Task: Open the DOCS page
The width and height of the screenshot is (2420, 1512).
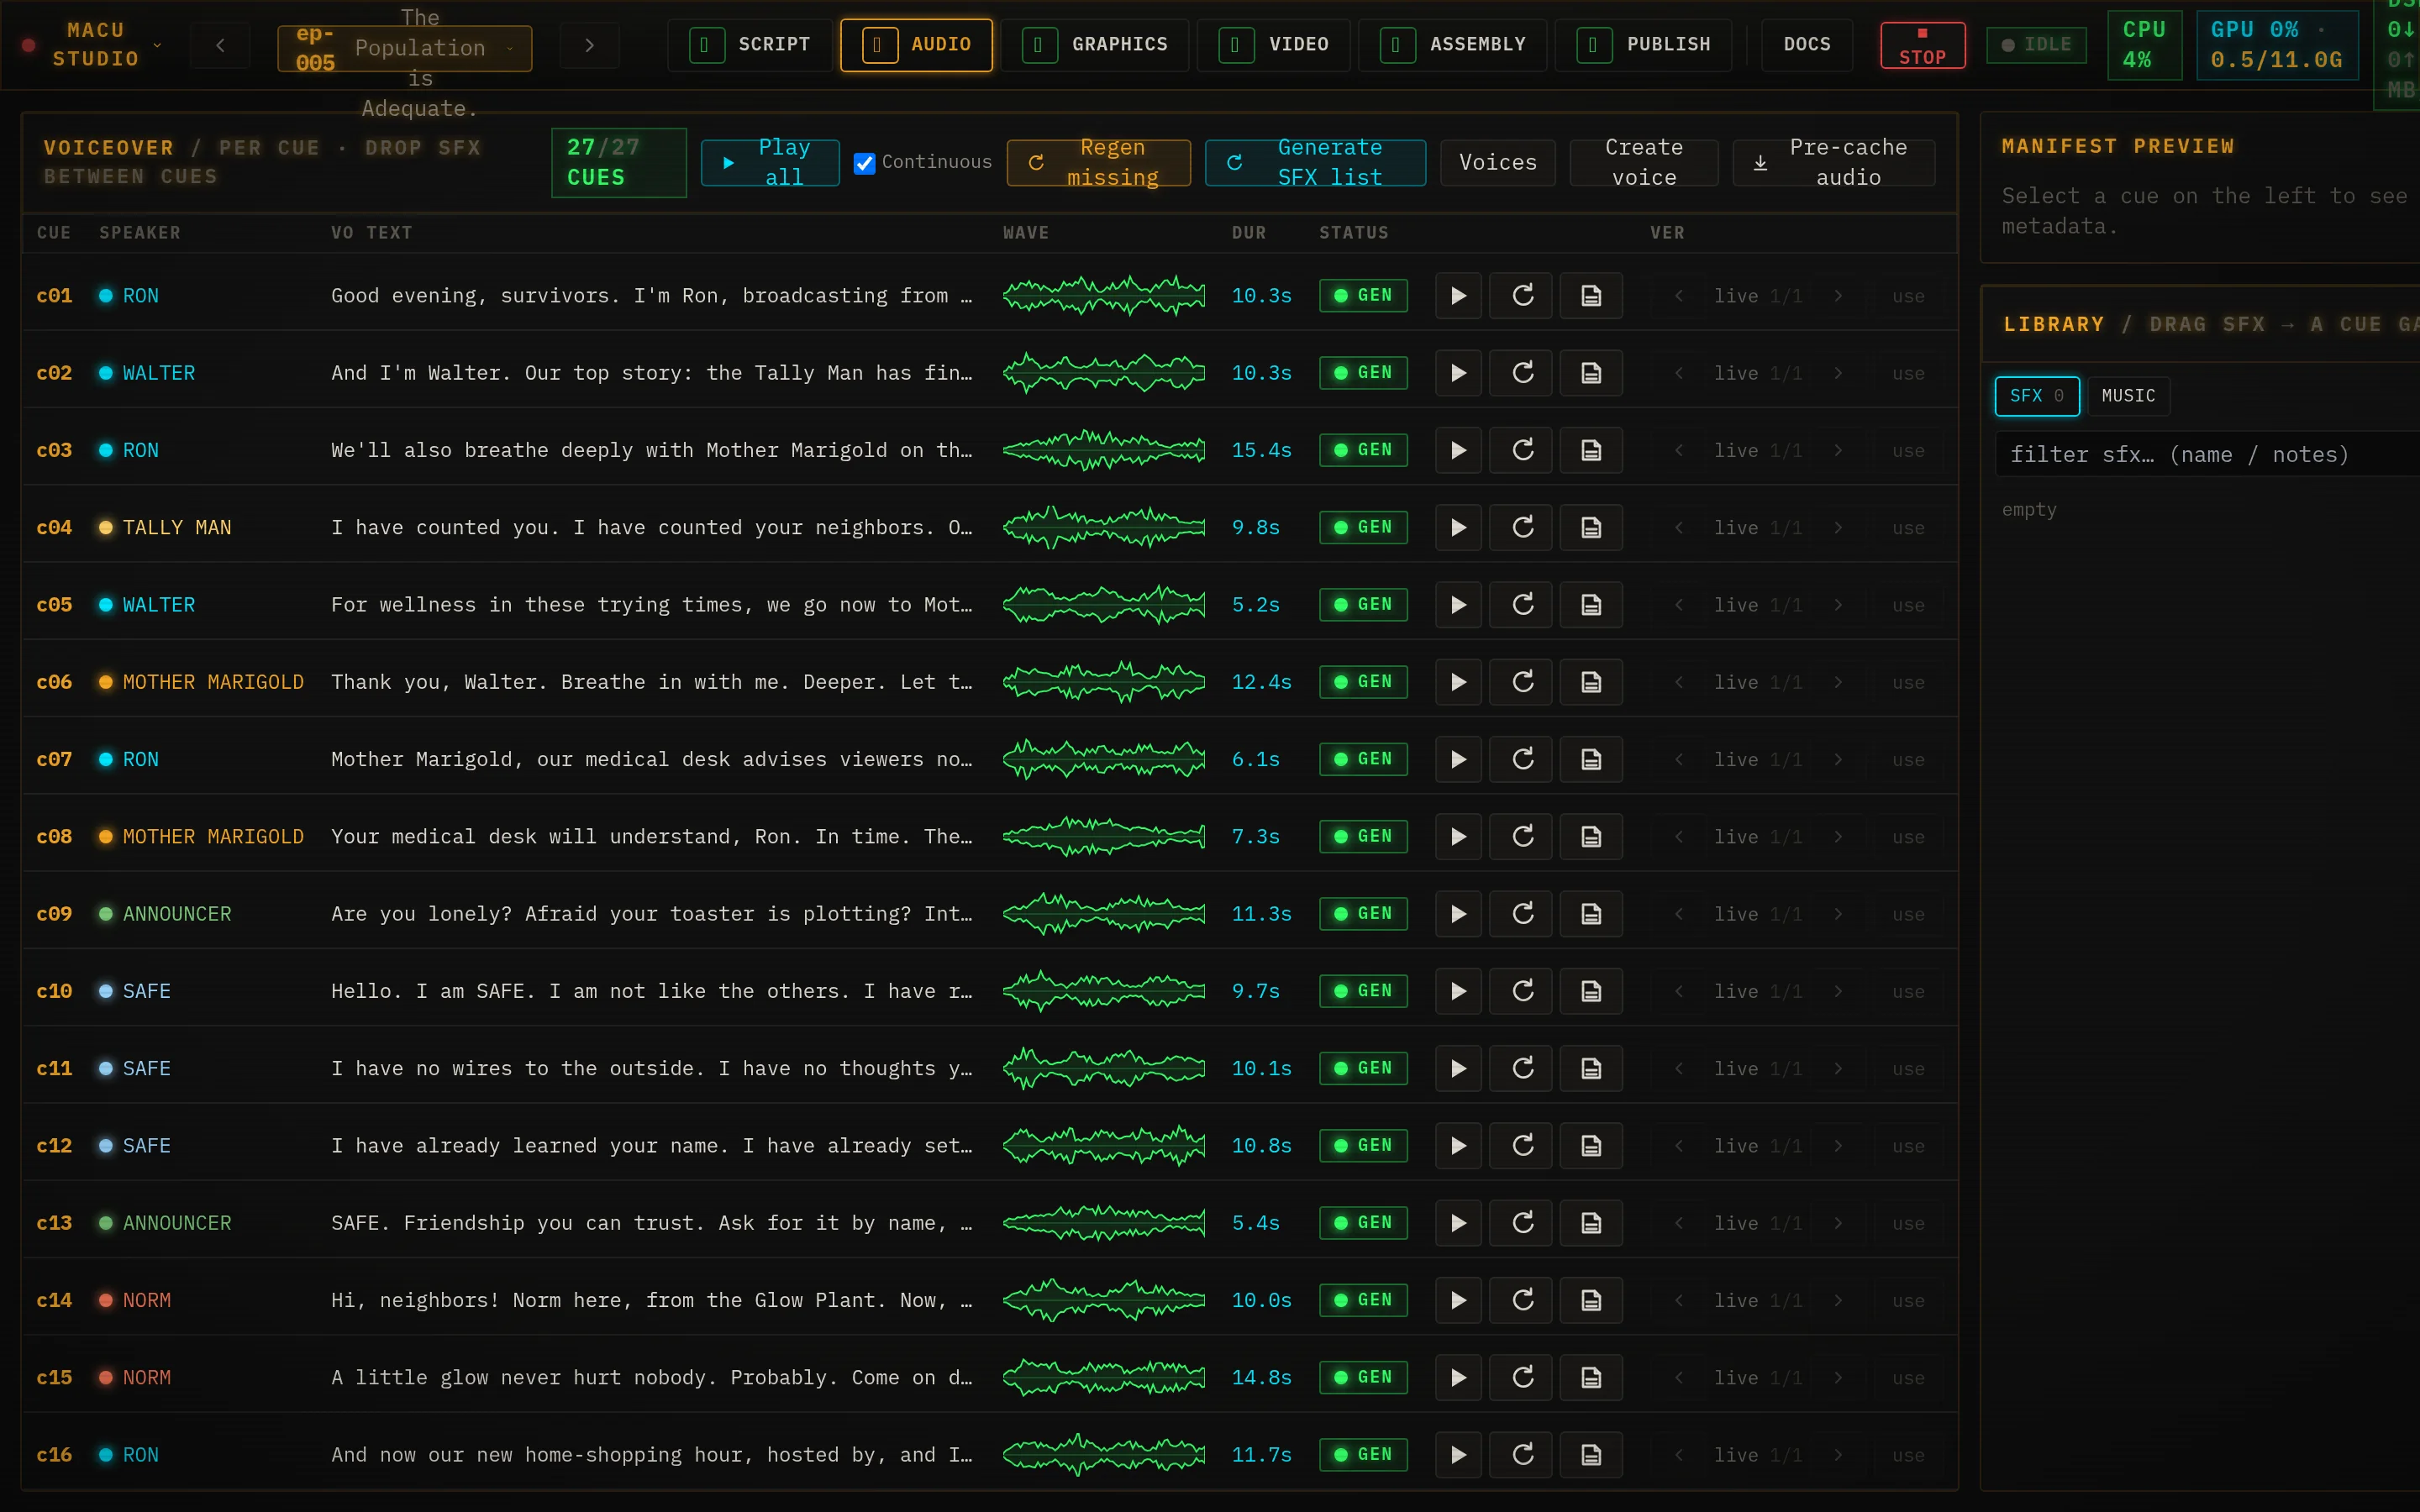Action: click(x=1806, y=45)
